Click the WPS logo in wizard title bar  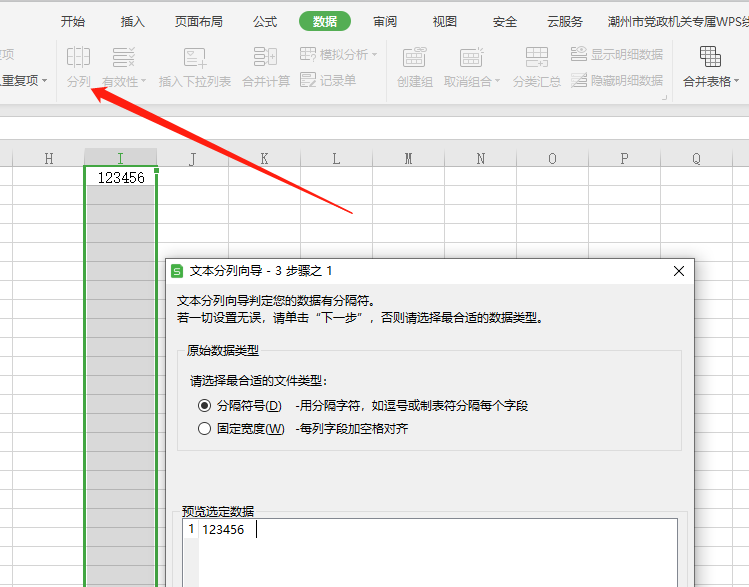click(177, 271)
